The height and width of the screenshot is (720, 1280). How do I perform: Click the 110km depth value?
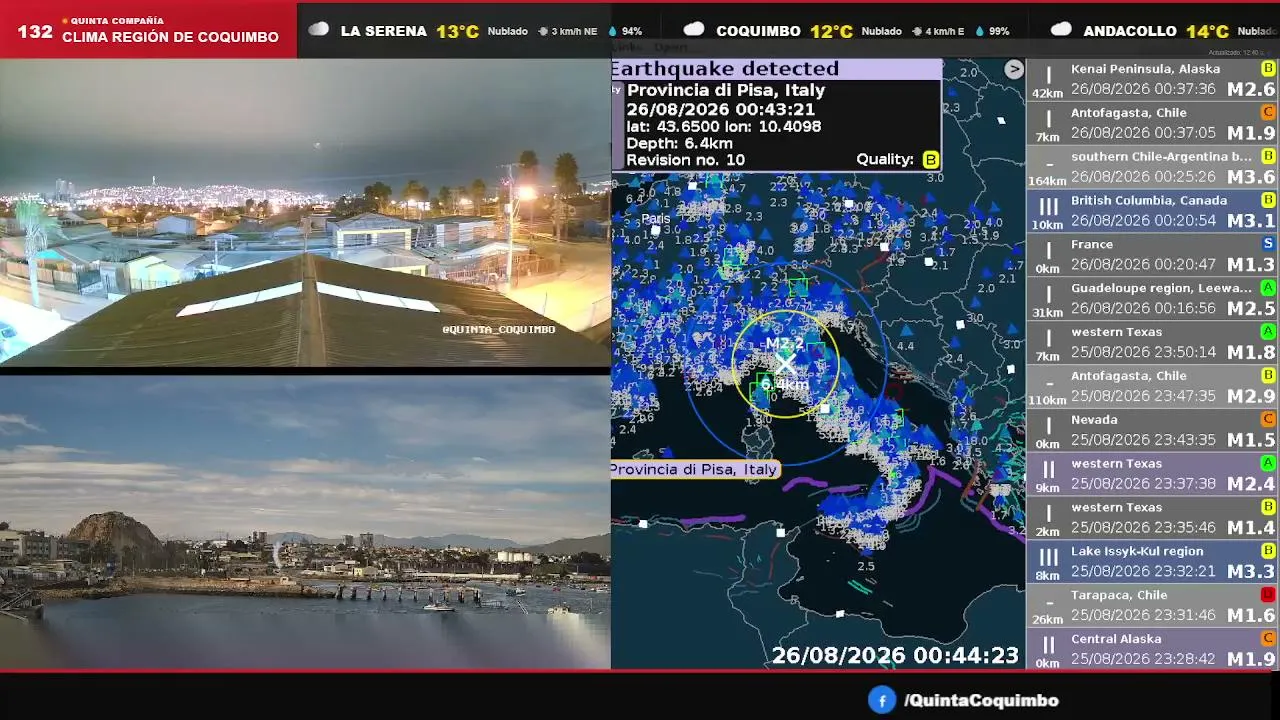pos(1047,401)
